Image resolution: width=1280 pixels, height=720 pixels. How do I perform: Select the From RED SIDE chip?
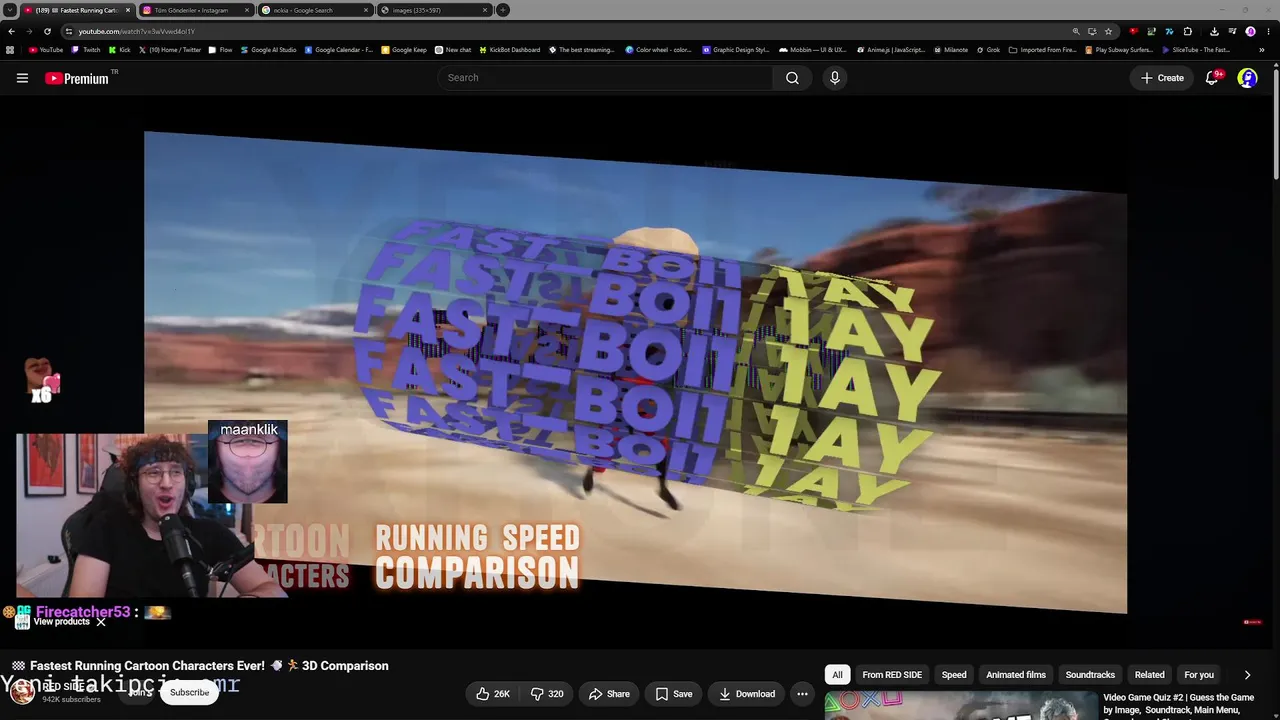(x=892, y=675)
